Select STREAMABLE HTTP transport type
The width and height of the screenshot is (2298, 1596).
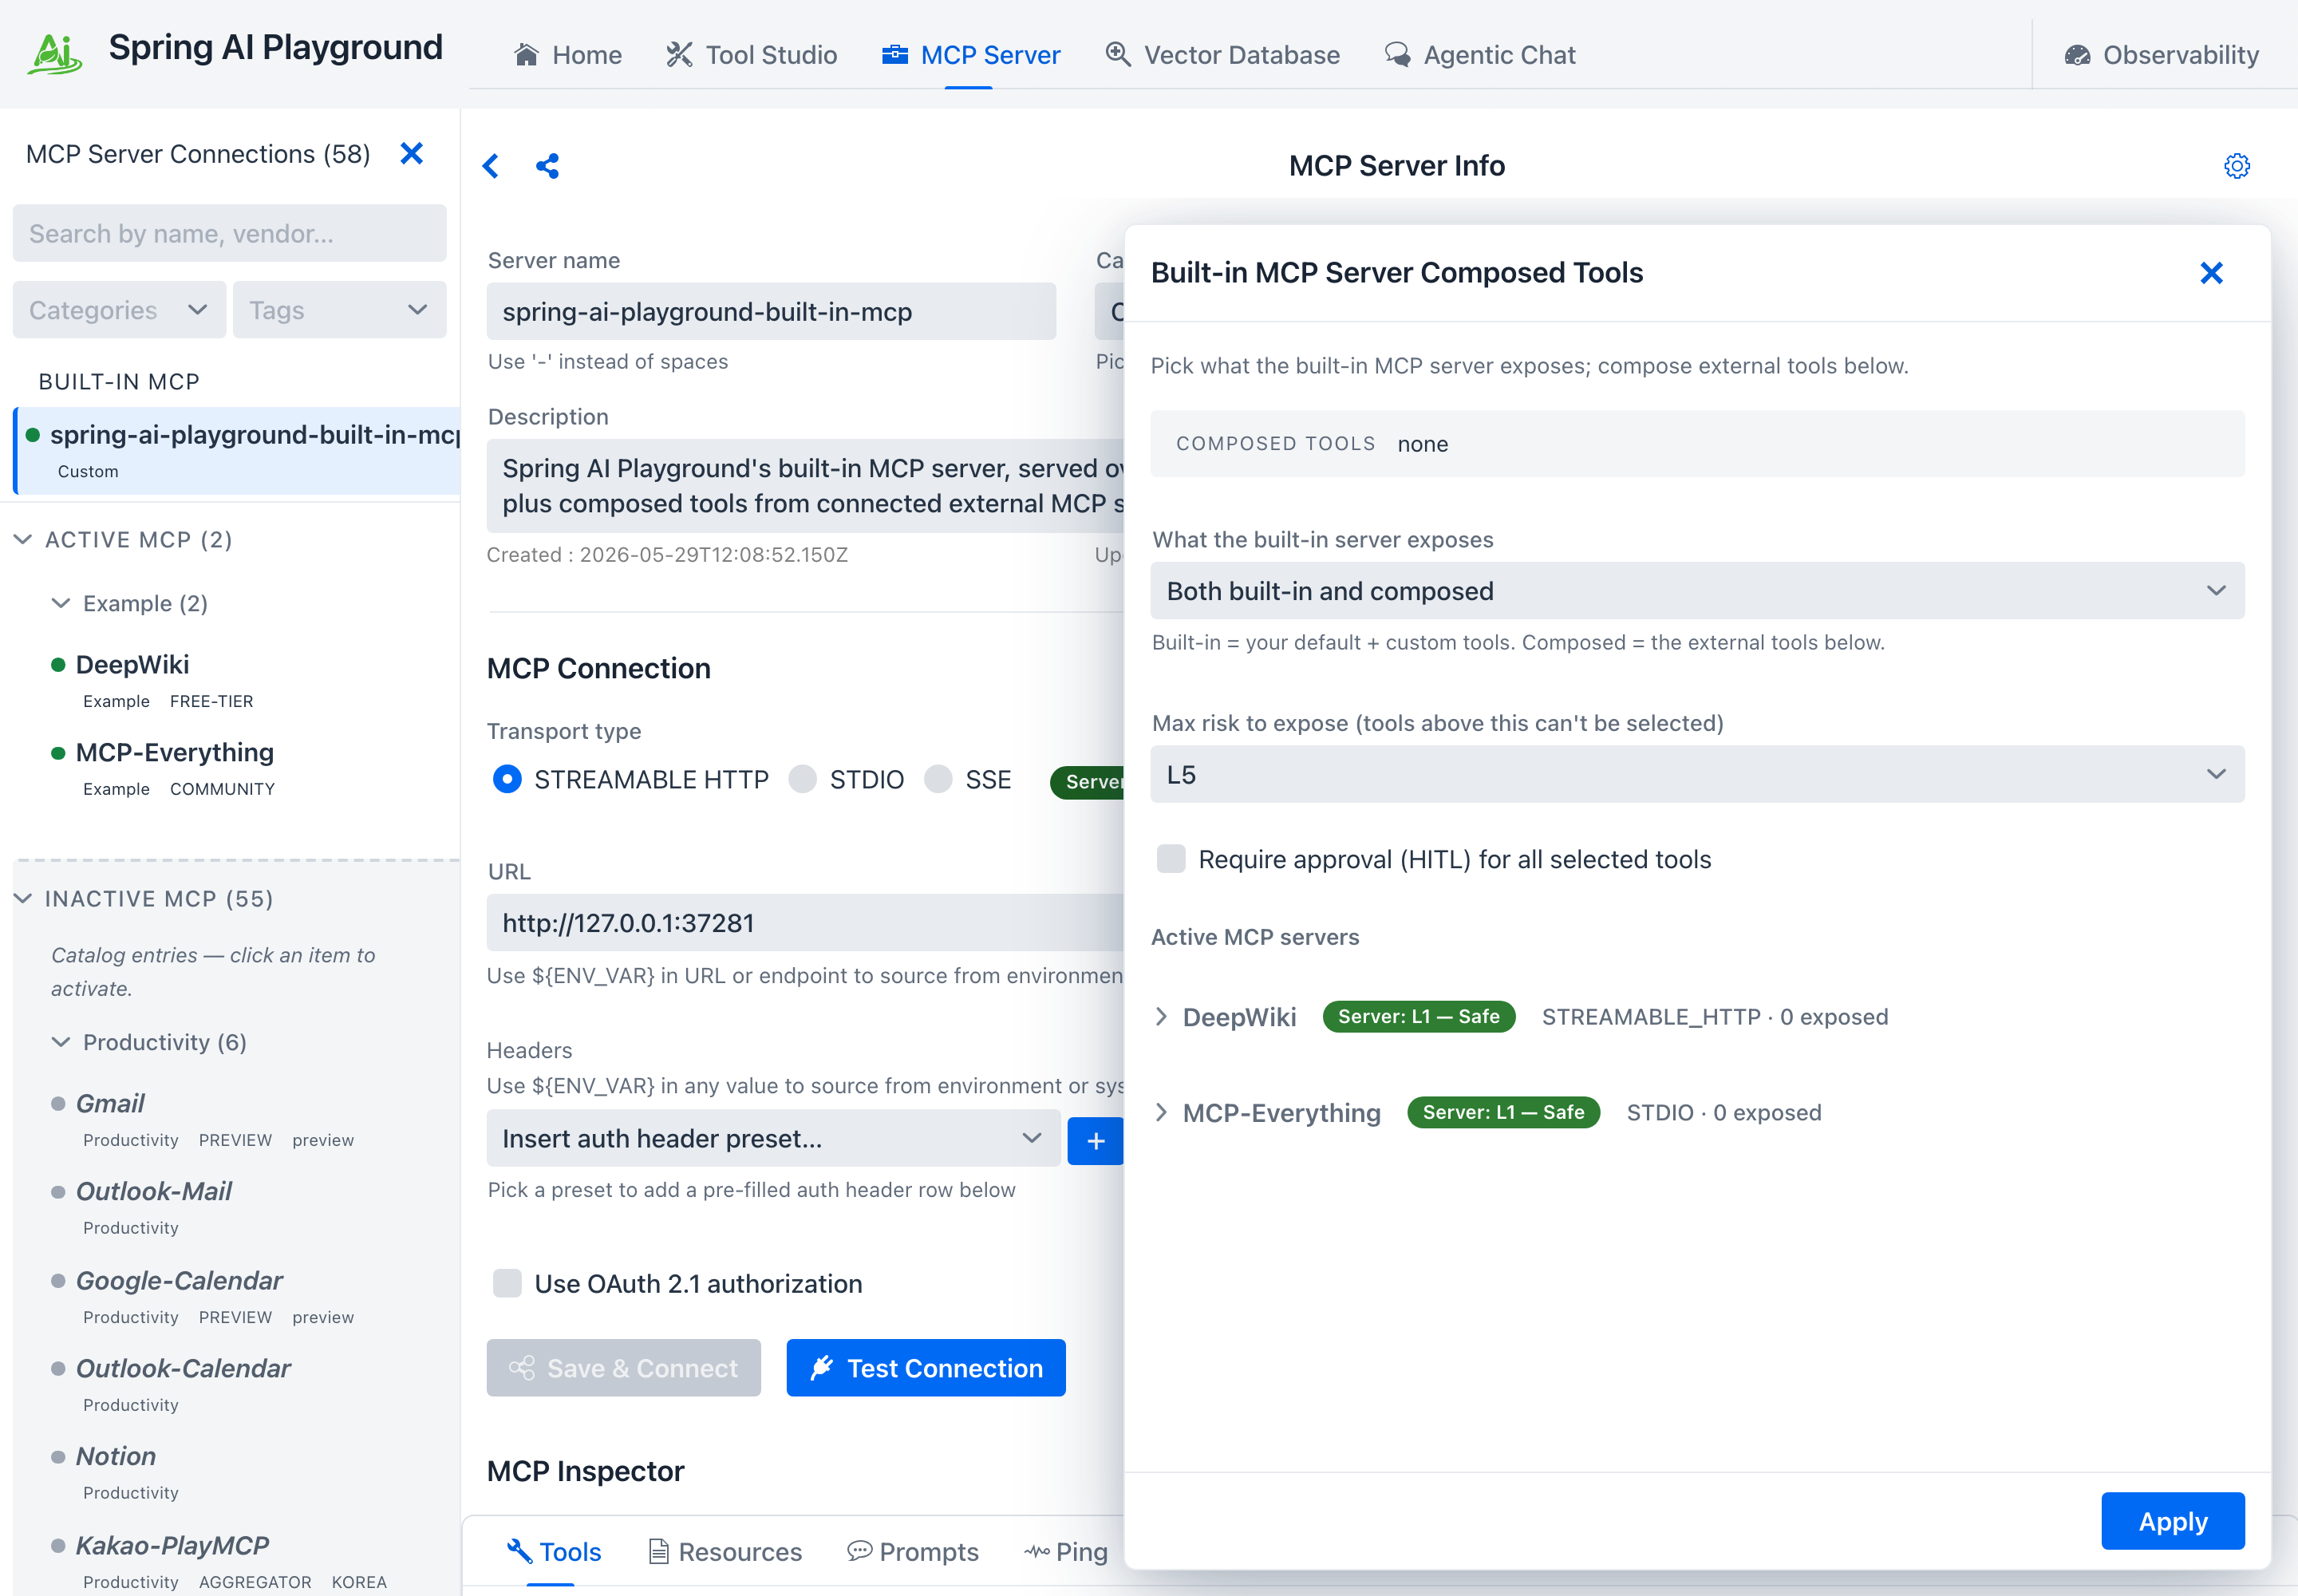507,779
